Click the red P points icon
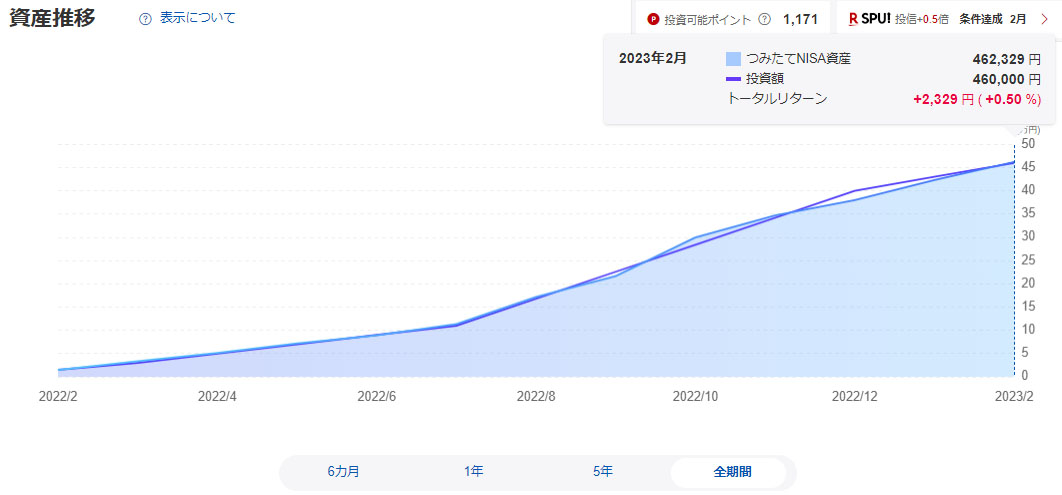The width and height of the screenshot is (1062, 495). click(654, 18)
